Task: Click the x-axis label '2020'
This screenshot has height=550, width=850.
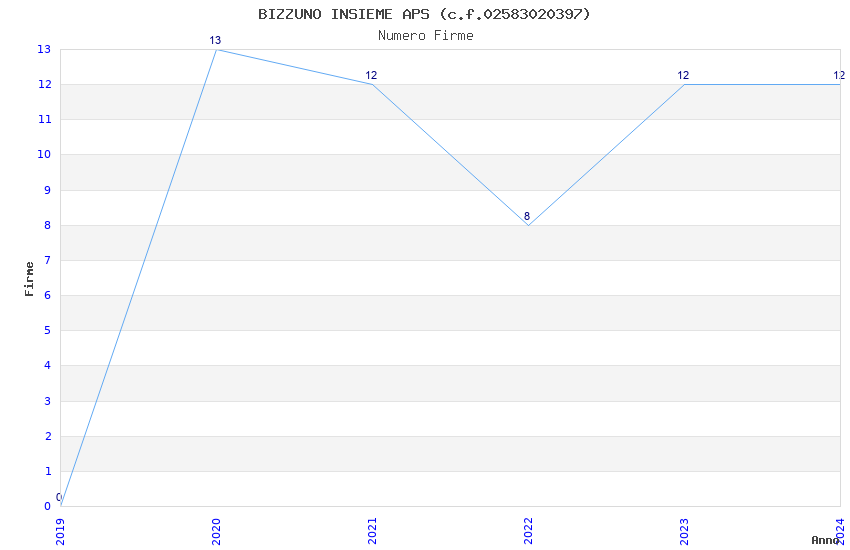Action: (216, 532)
